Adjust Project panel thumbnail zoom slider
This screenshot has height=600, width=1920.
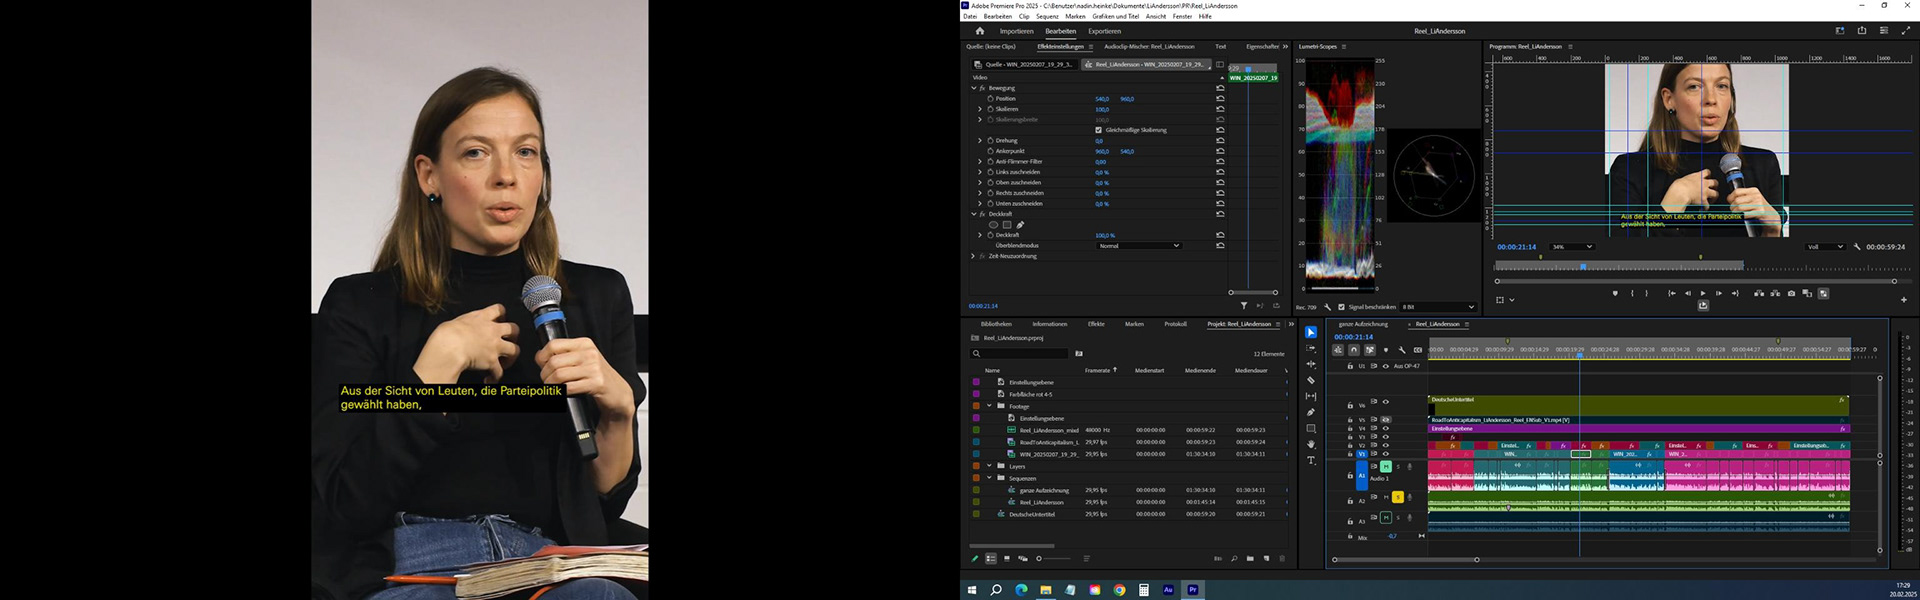tap(1054, 559)
